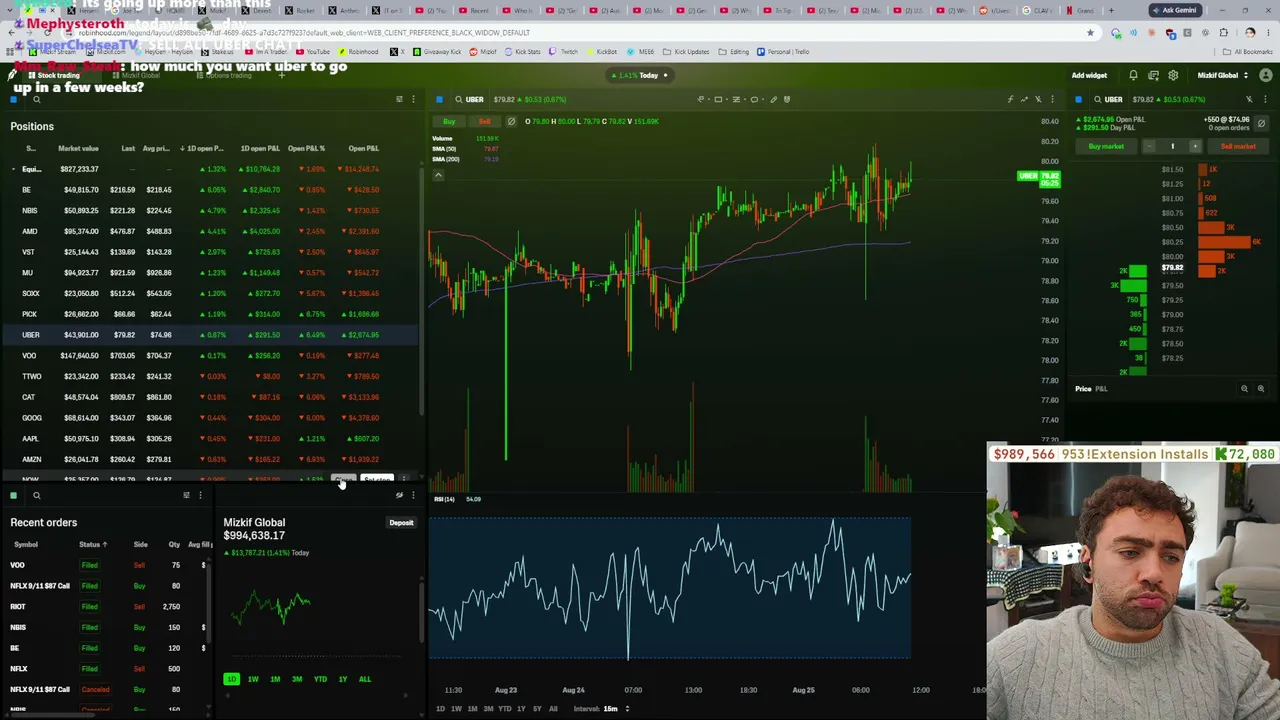Toggle hide balance in portfolio panel
This screenshot has width=1280, height=720.
tap(399, 495)
